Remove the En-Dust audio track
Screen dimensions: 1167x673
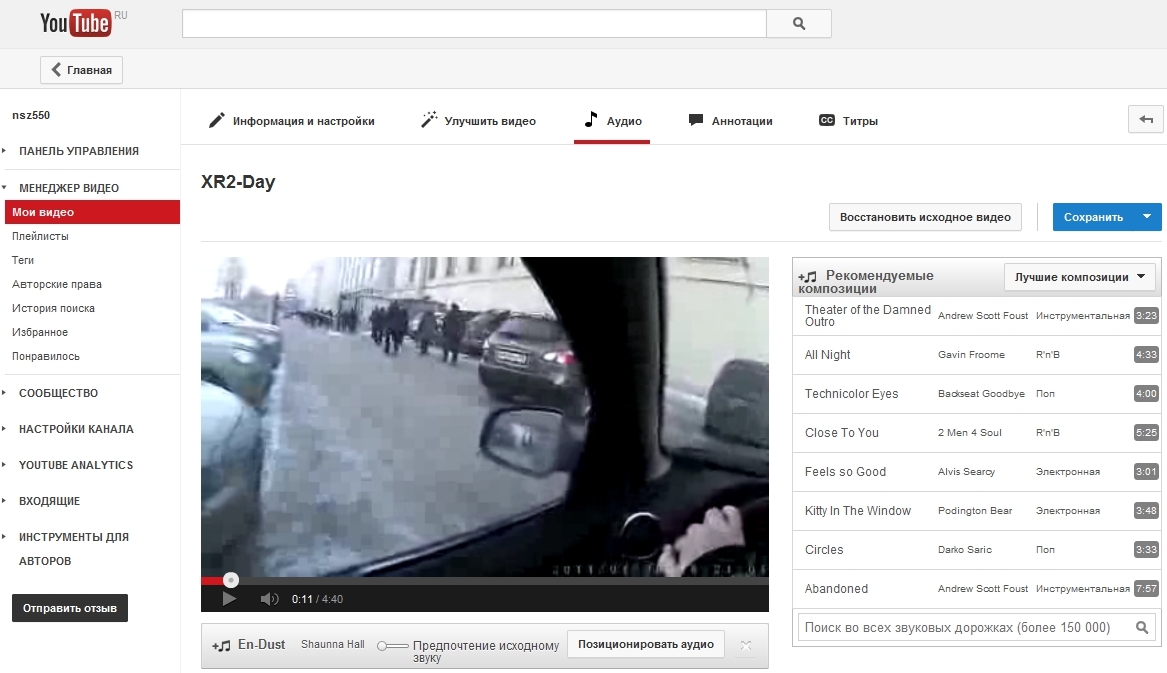point(746,646)
